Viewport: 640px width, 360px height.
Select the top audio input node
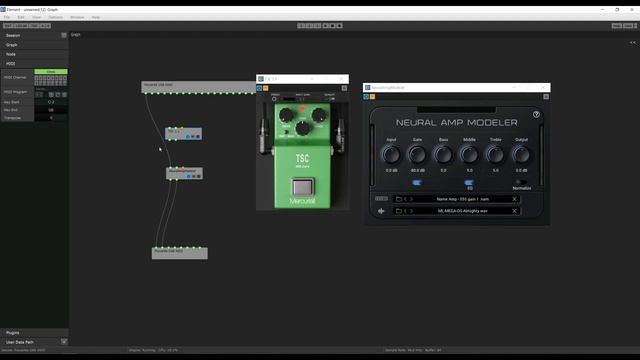(x=199, y=87)
